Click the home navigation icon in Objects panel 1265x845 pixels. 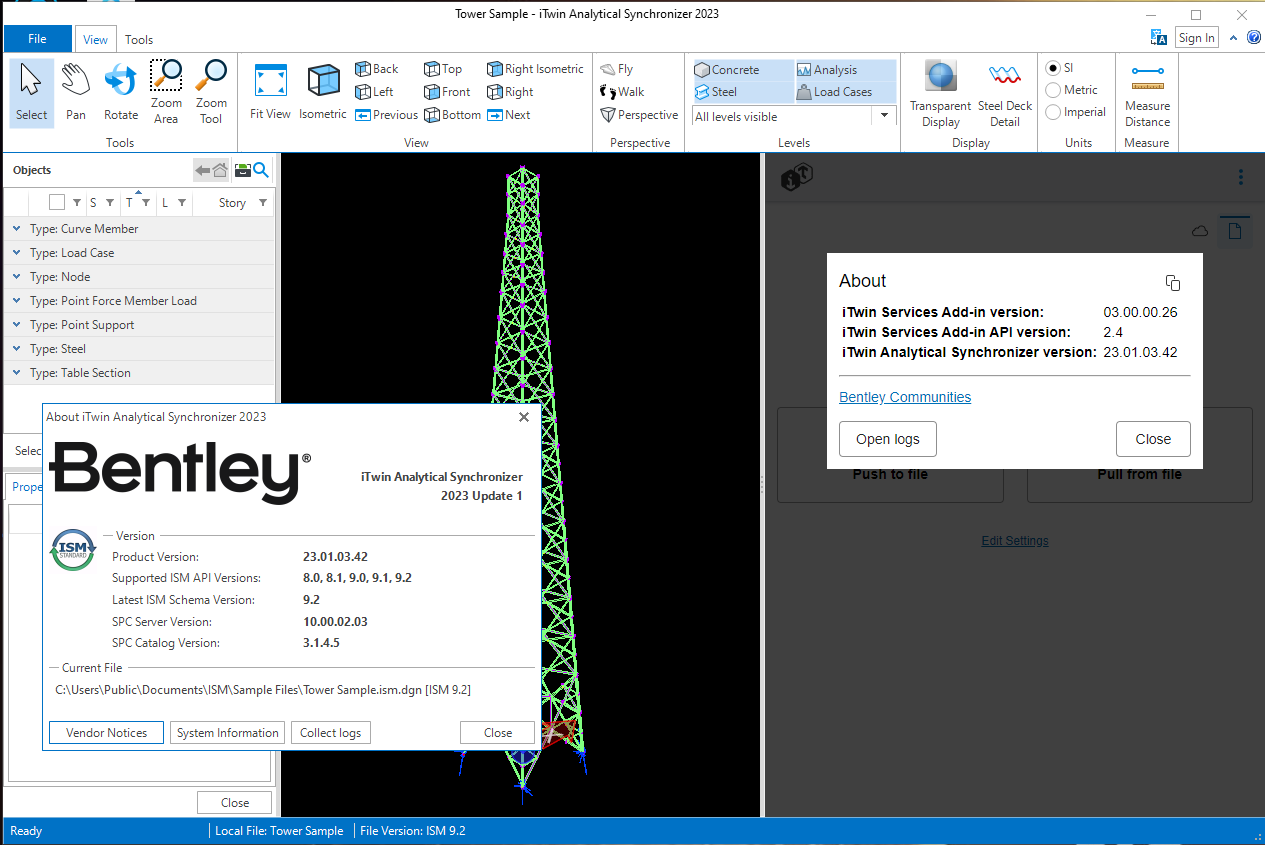(x=220, y=171)
